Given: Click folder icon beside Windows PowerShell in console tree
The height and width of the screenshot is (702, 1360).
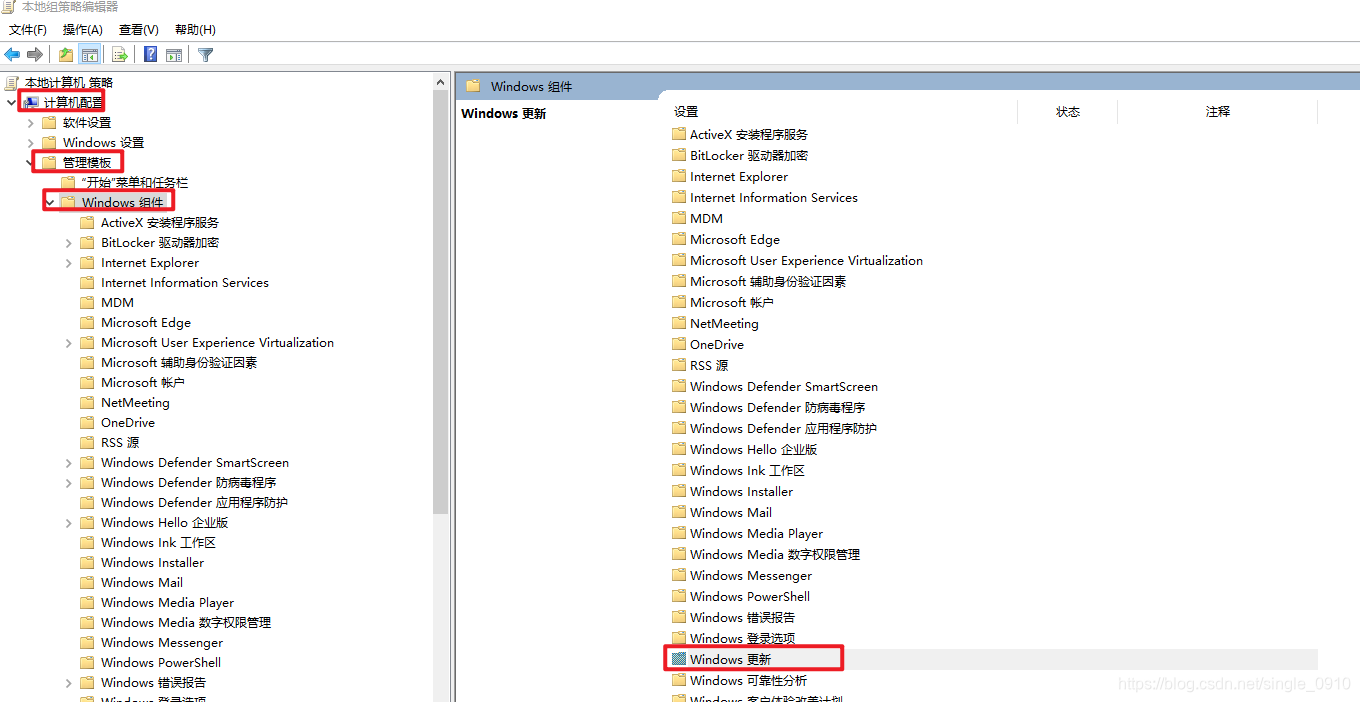Looking at the screenshot, I should click(x=87, y=662).
